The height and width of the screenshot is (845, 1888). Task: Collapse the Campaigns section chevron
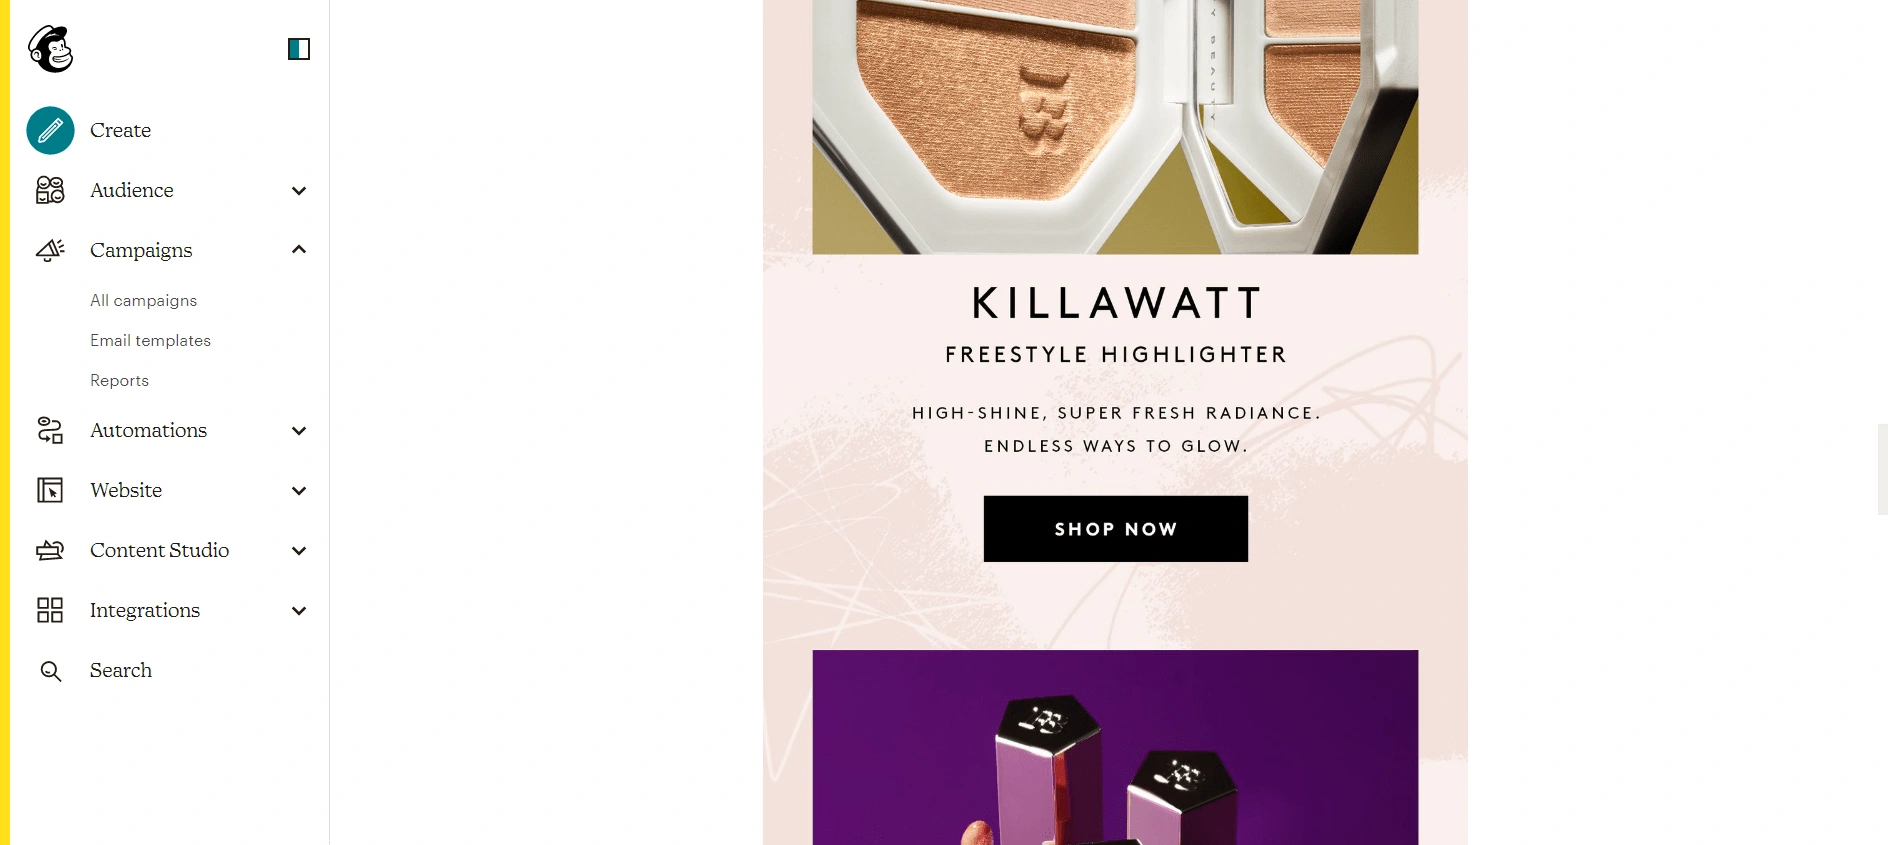(x=298, y=249)
